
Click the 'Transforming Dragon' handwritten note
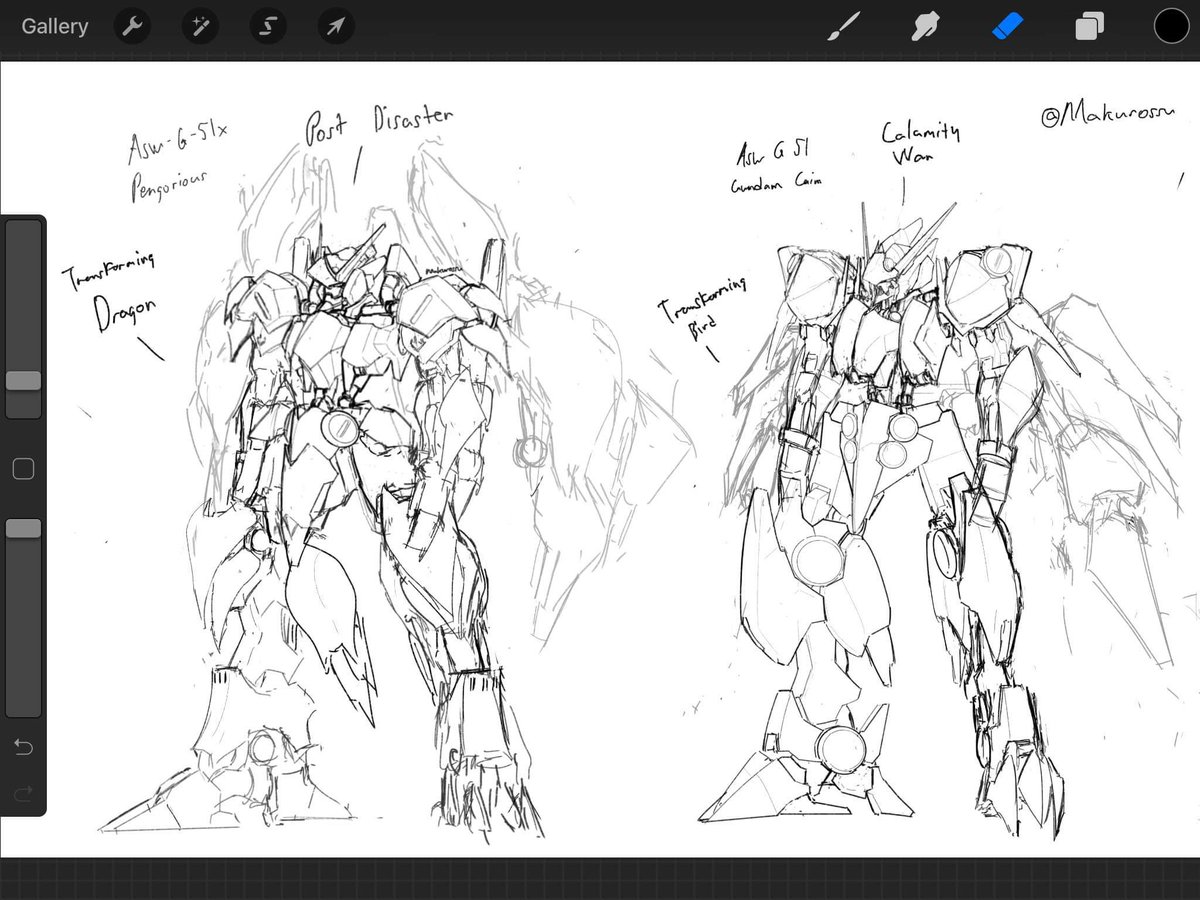pos(112,292)
